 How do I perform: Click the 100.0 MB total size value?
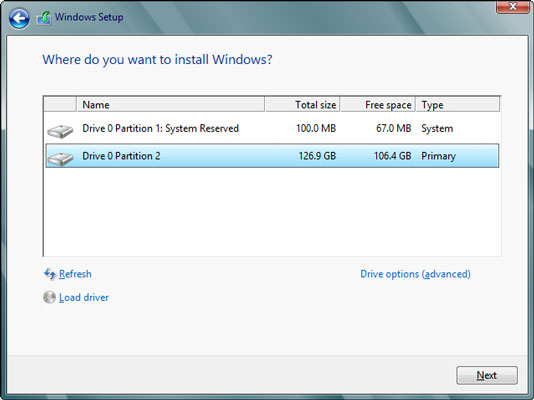[316, 128]
